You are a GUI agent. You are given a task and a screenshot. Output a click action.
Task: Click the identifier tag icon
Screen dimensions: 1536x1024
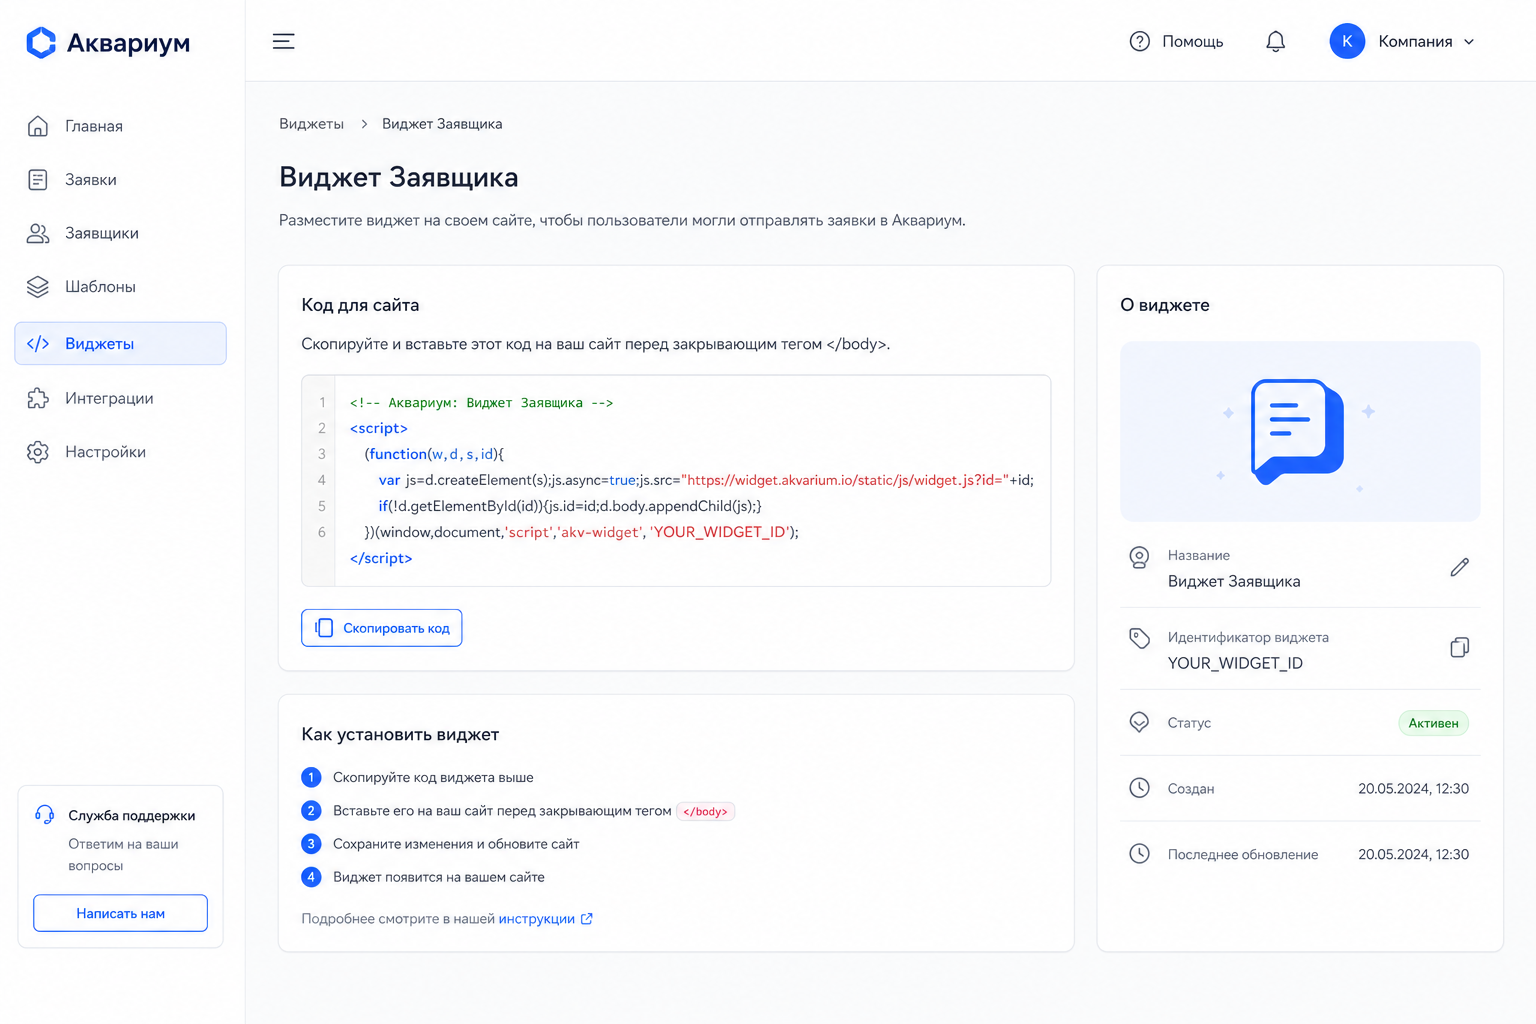click(1139, 638)
